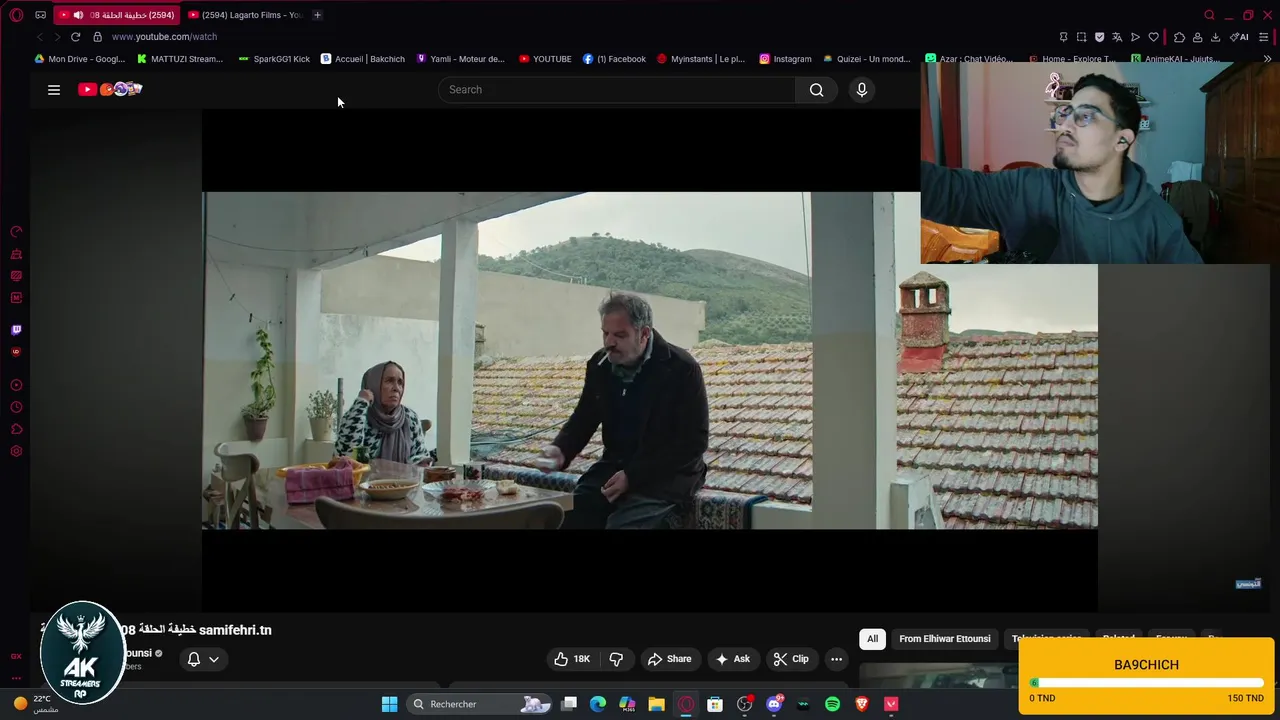Open the MATTUZI Stream bookmark
Image resolution: width=1280 pixels, height=720 pixels.
tap(180, 59)
